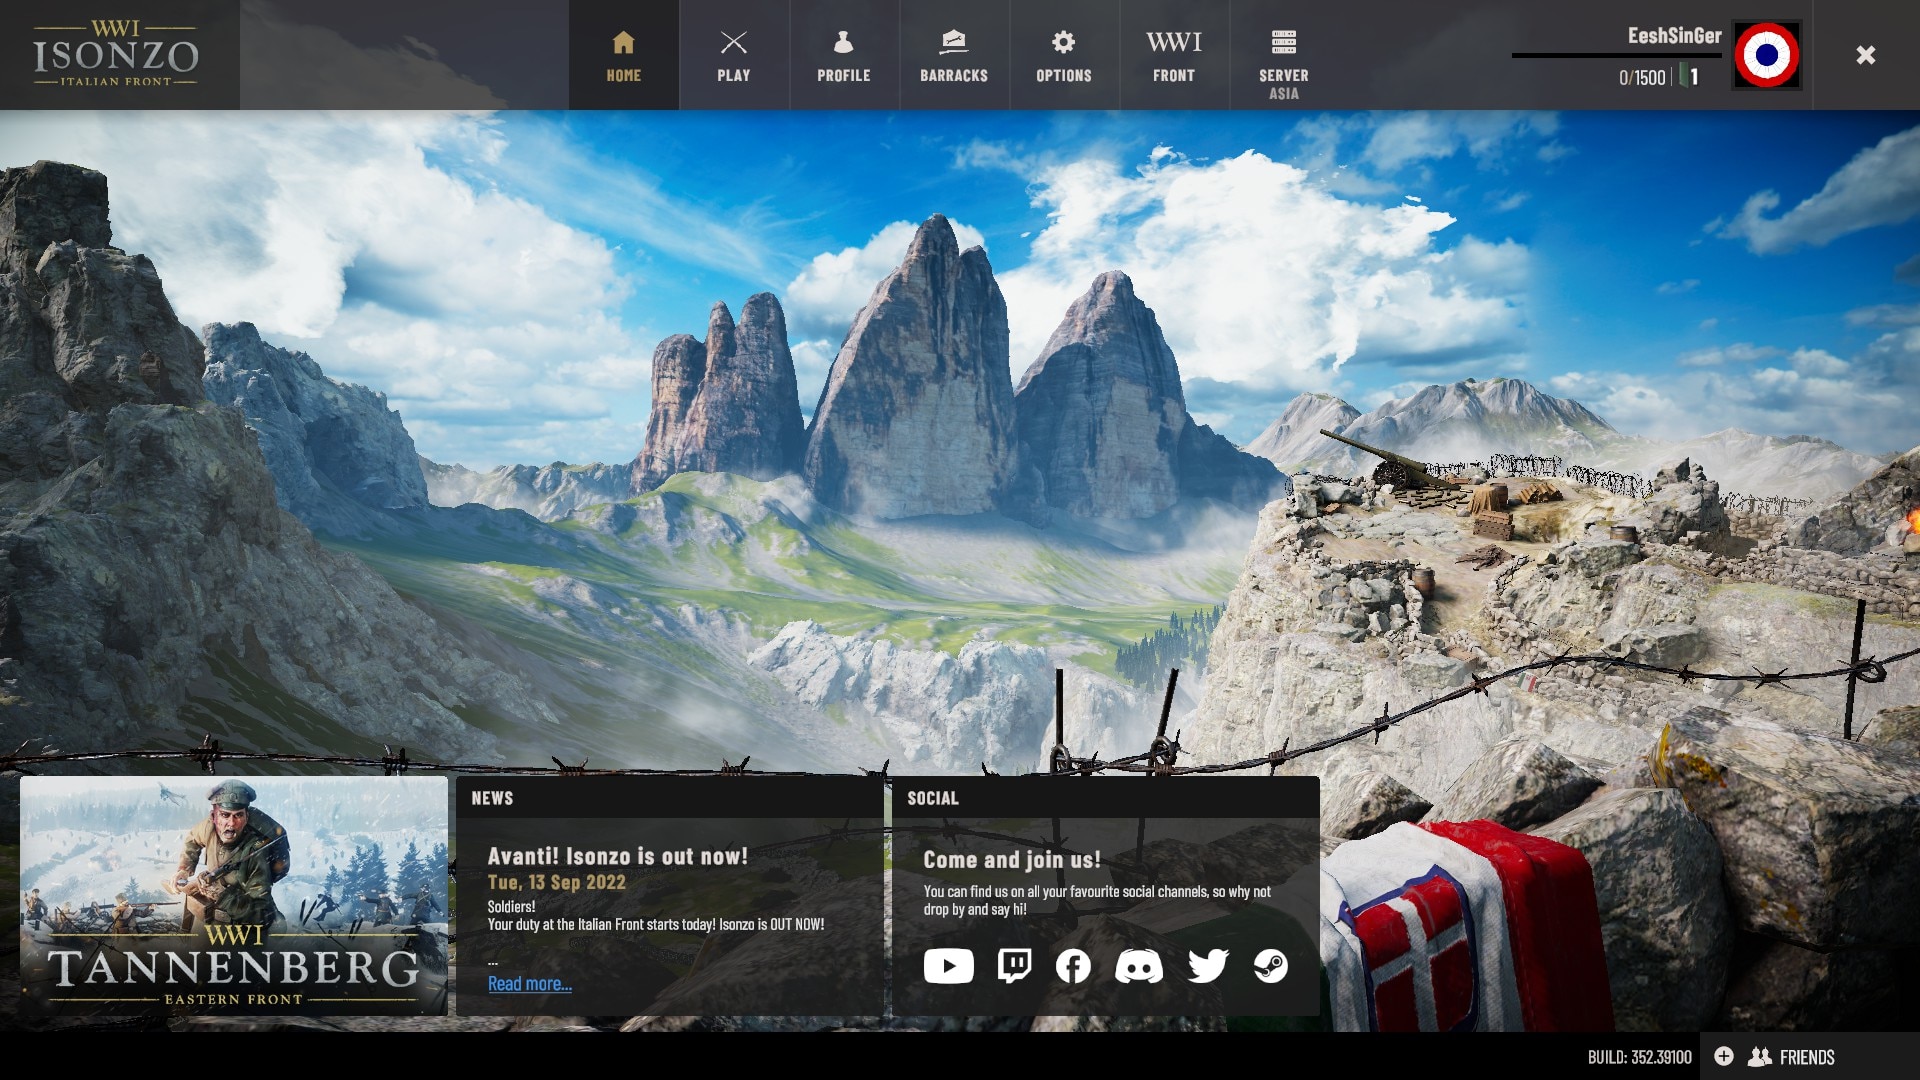This screenshot has height=1080, width=1920.
Task: Click the Tue, 13 Sep 2022 date
Action: pos(556,882)
